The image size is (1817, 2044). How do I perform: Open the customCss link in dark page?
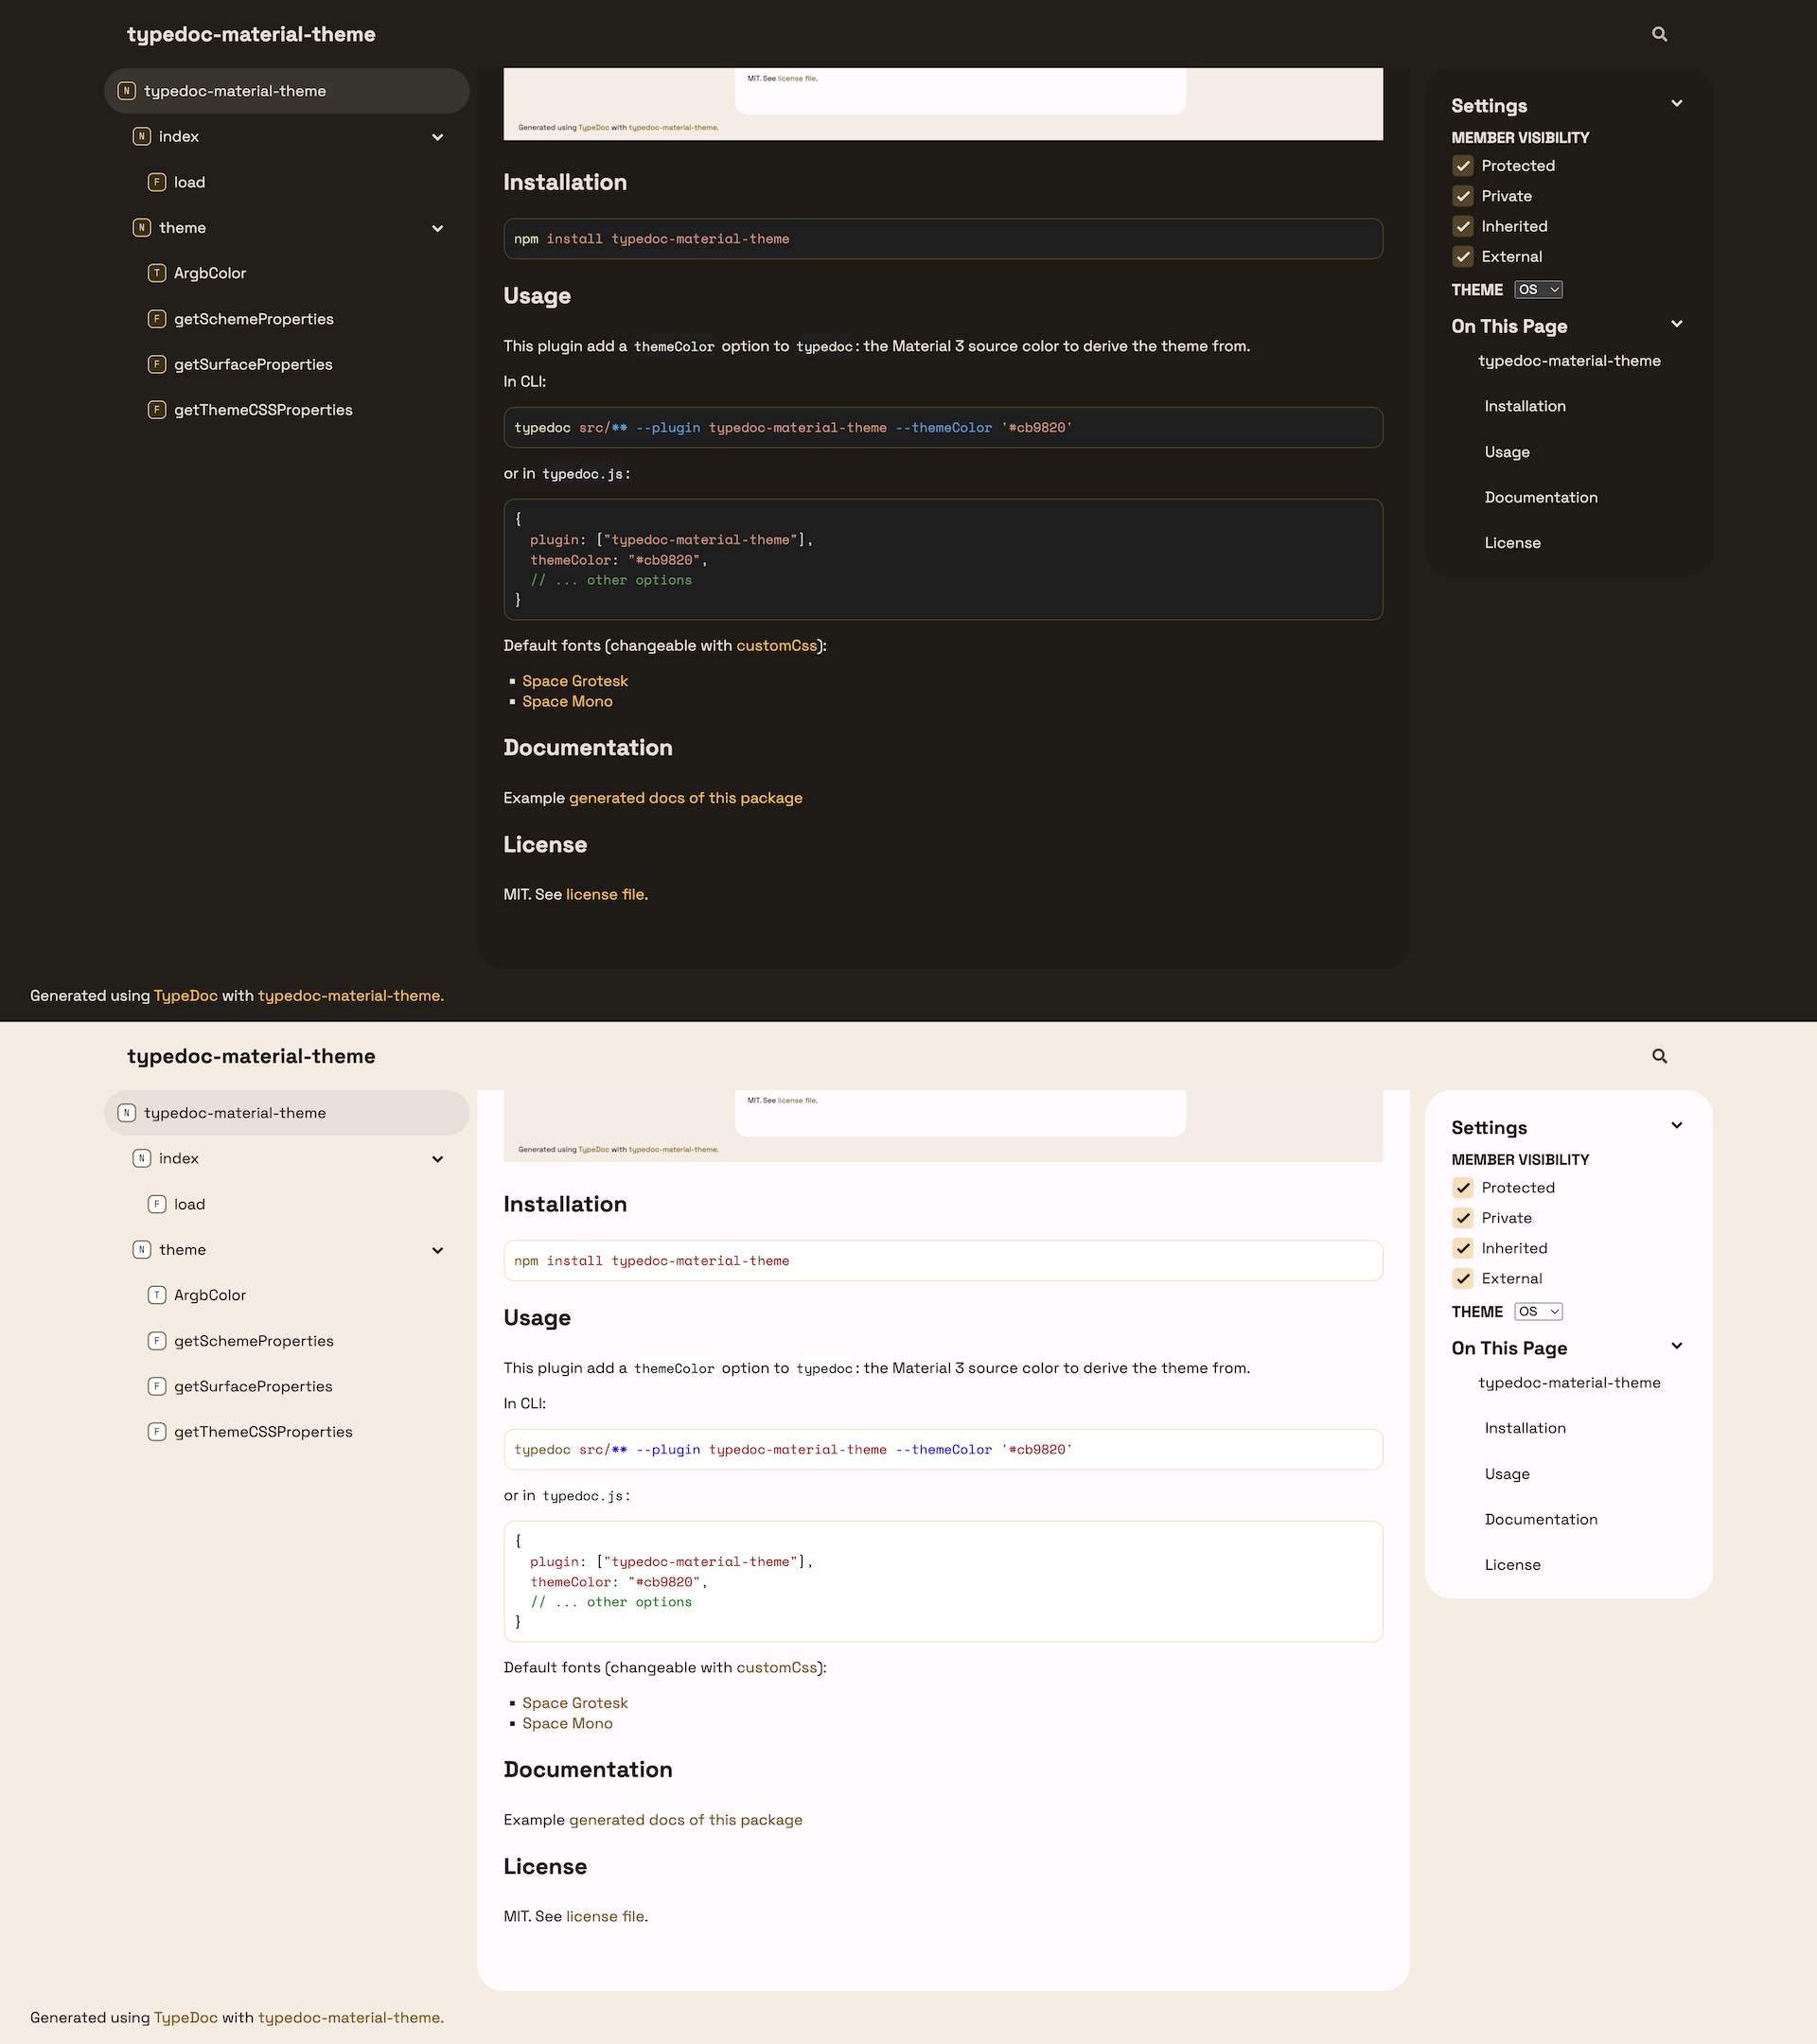click(x=777, y=646)
